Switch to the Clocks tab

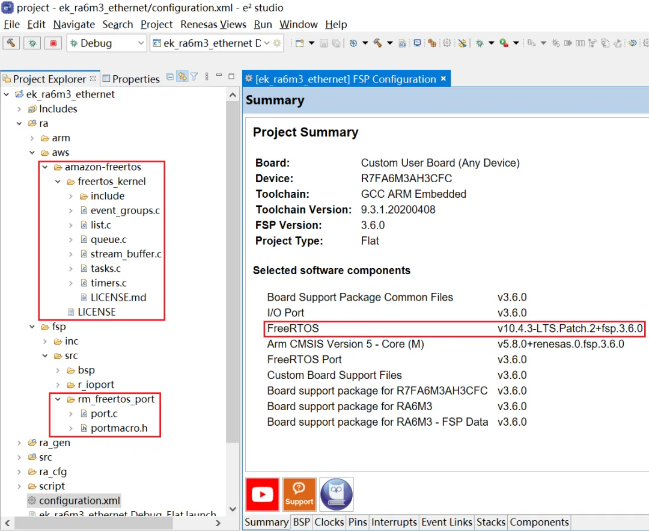(329, 522)
